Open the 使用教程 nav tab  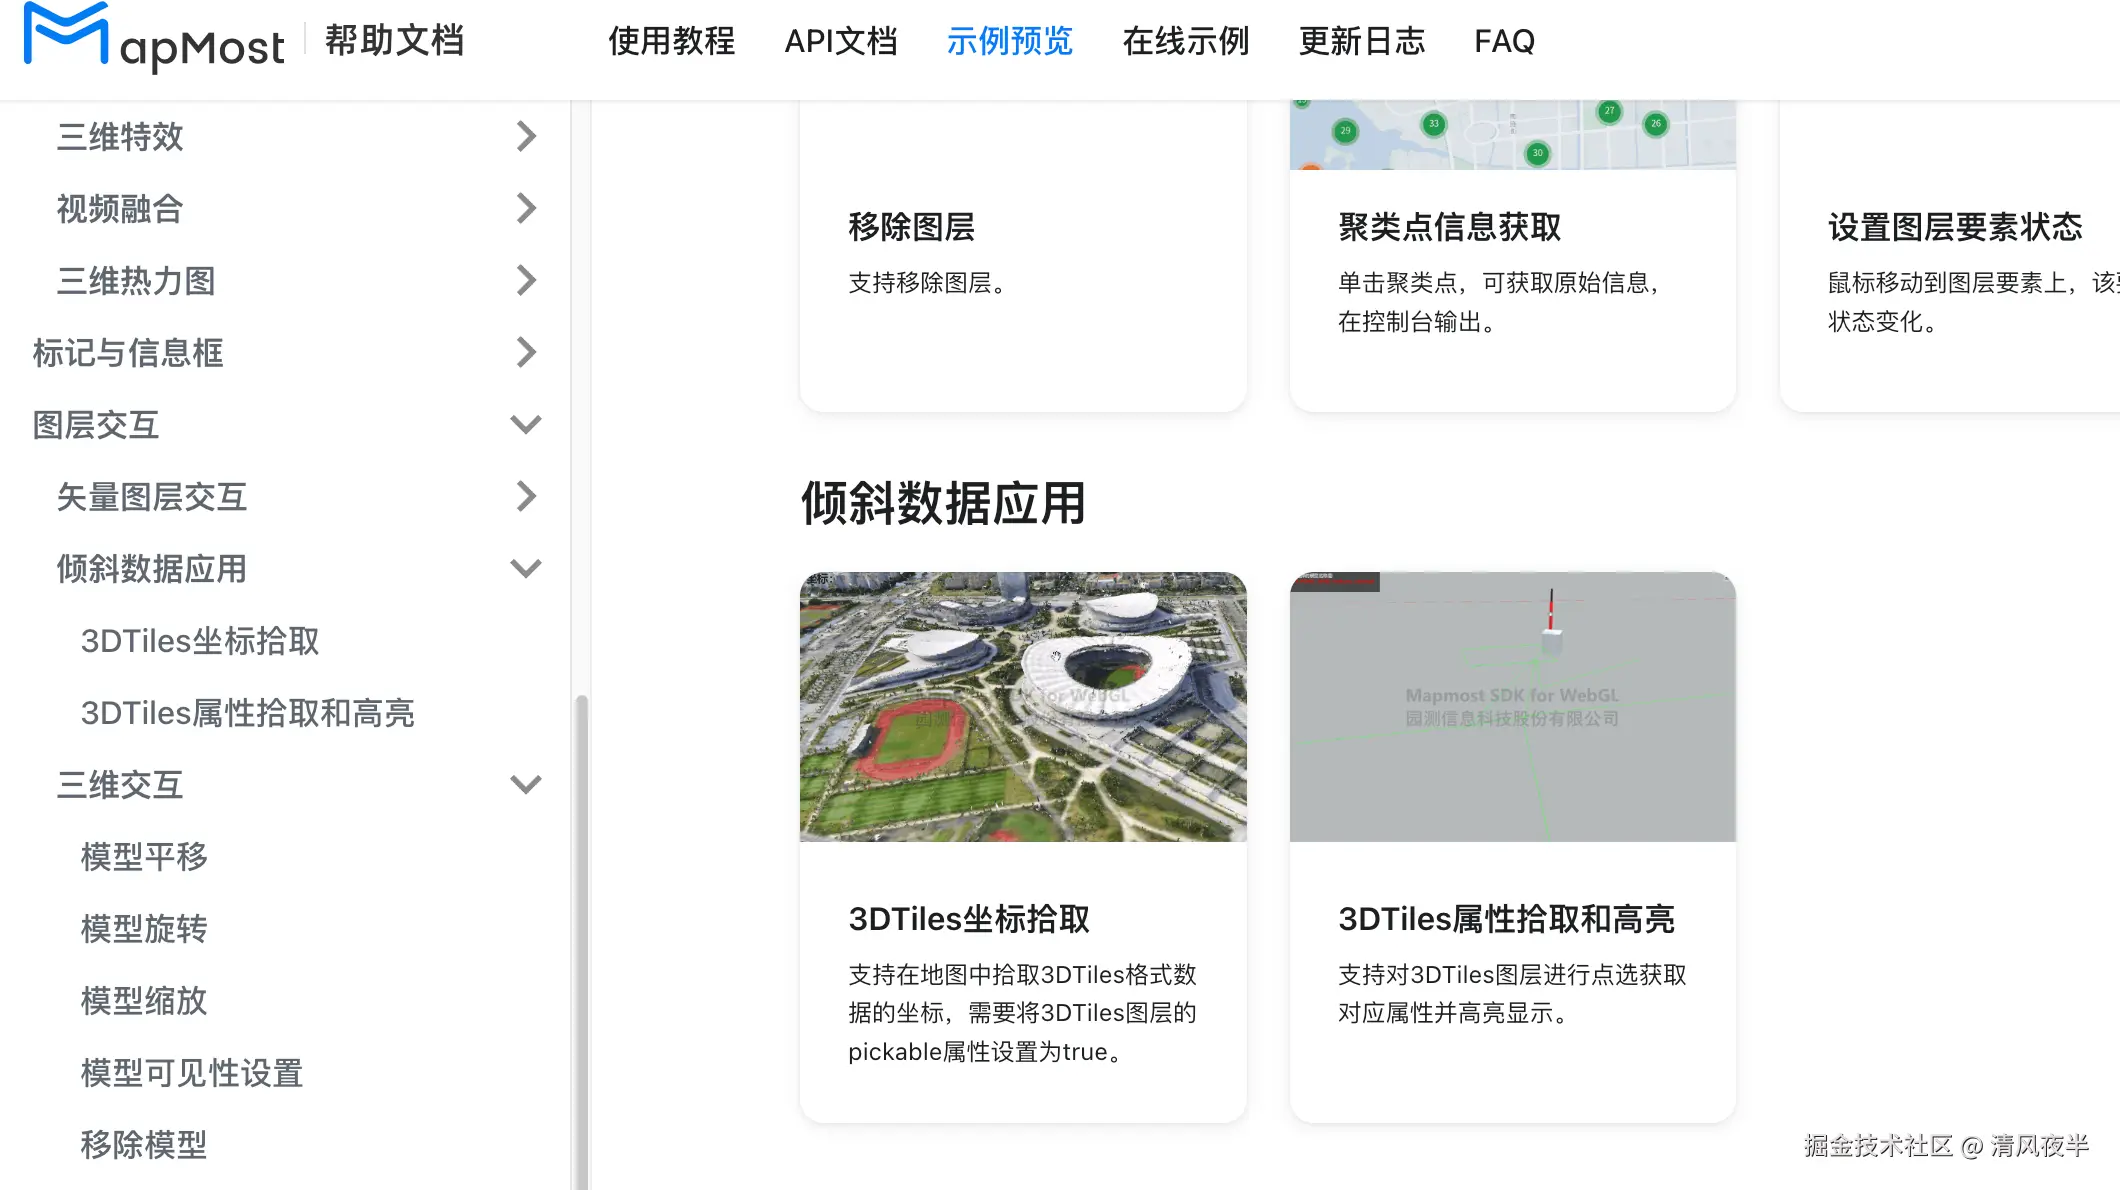[x=671, y=41]
